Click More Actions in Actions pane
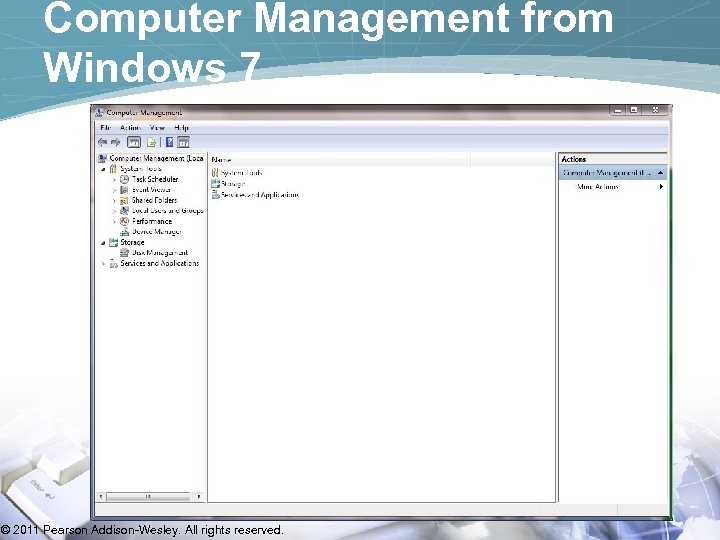Screen dimensions: 720x540 [597, 186]
